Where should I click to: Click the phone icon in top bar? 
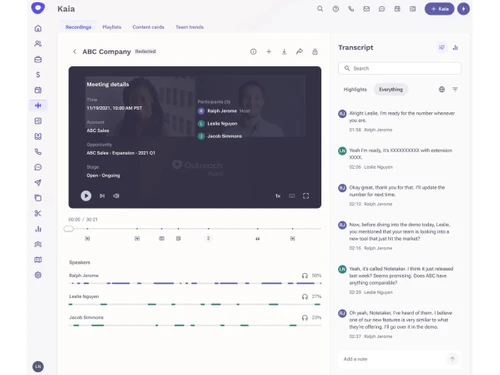click(351, 9)
